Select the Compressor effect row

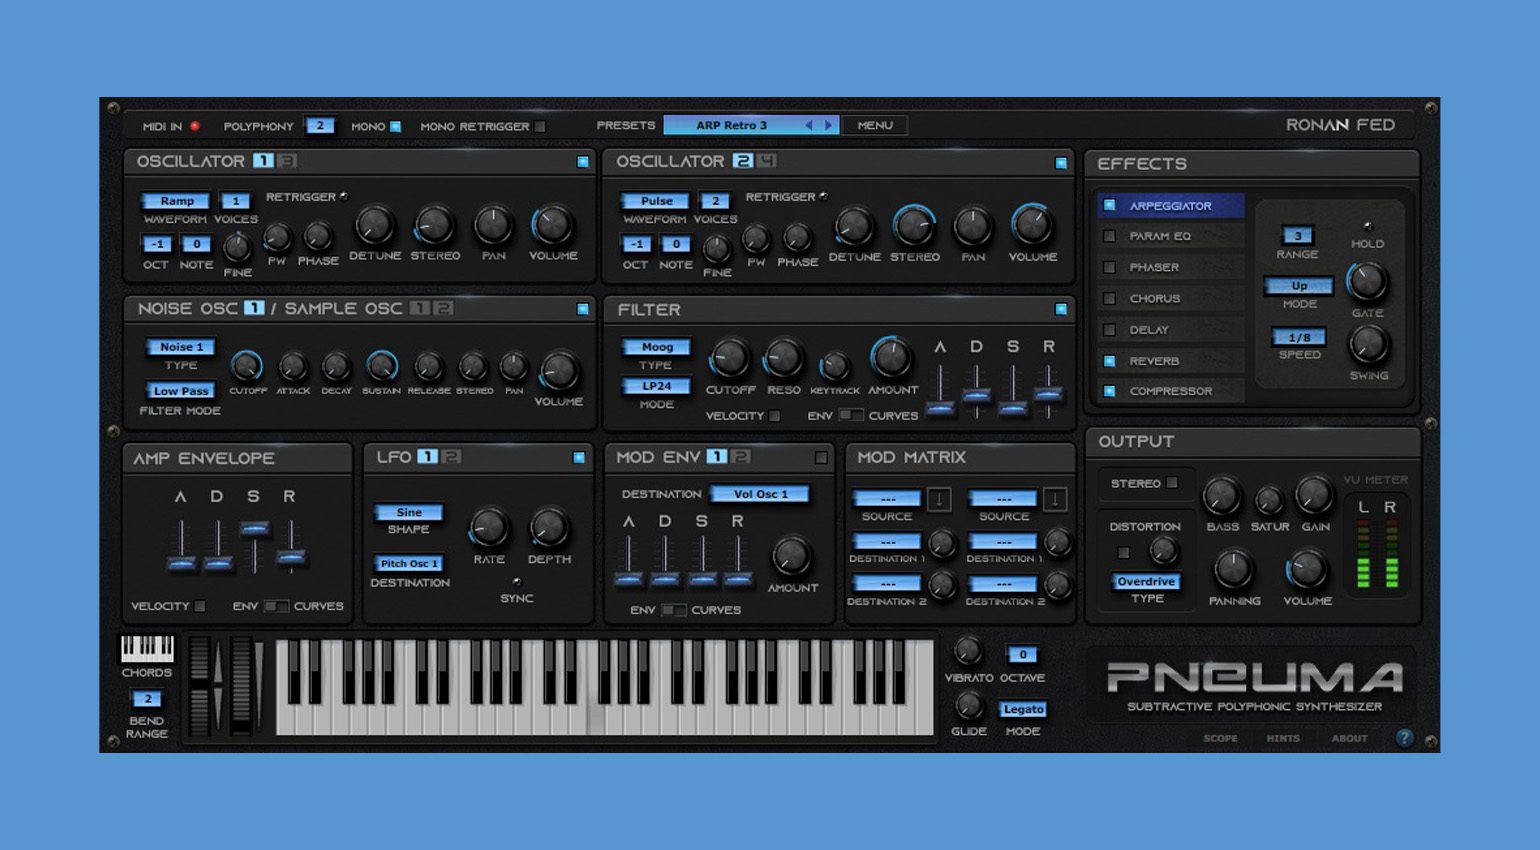(x=1170, y=391)
